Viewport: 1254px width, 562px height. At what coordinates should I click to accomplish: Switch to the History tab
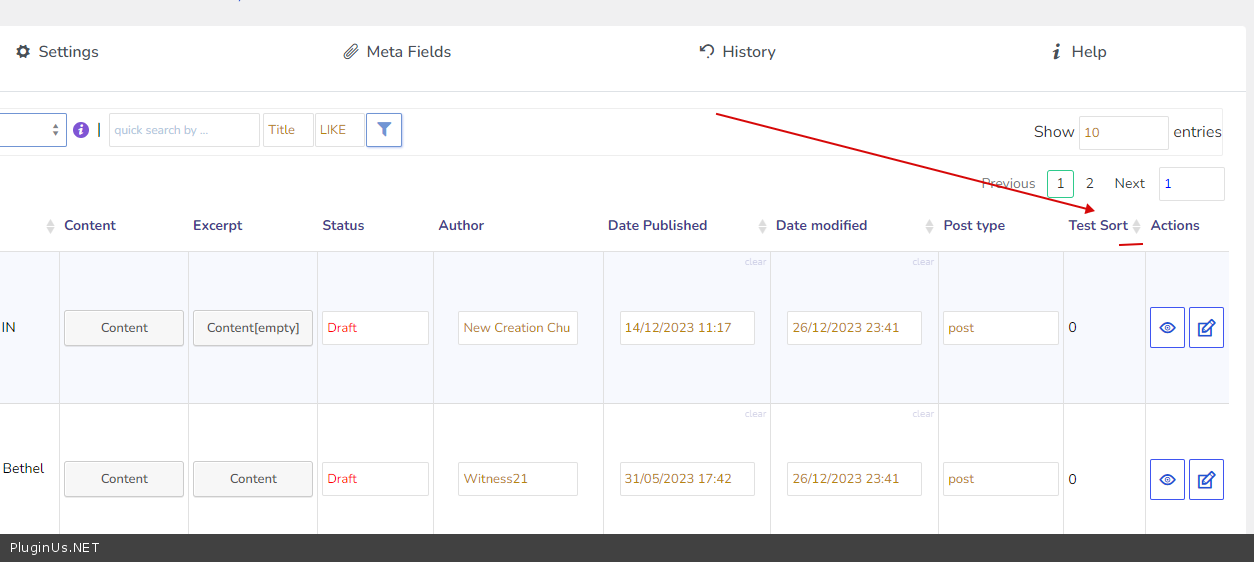click(737, 52)
